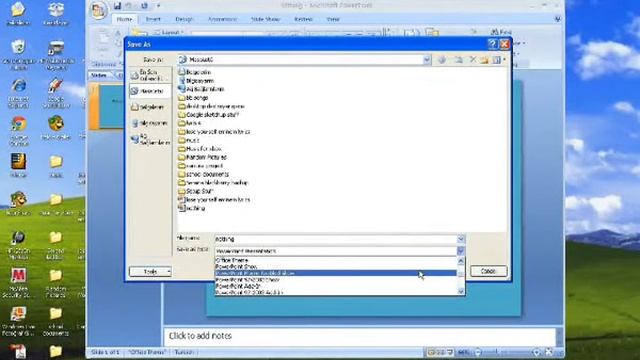The height and width of the screenshot is (360, 640).
Task: Click the PowerPoint Office button
Action: [98, 11]
